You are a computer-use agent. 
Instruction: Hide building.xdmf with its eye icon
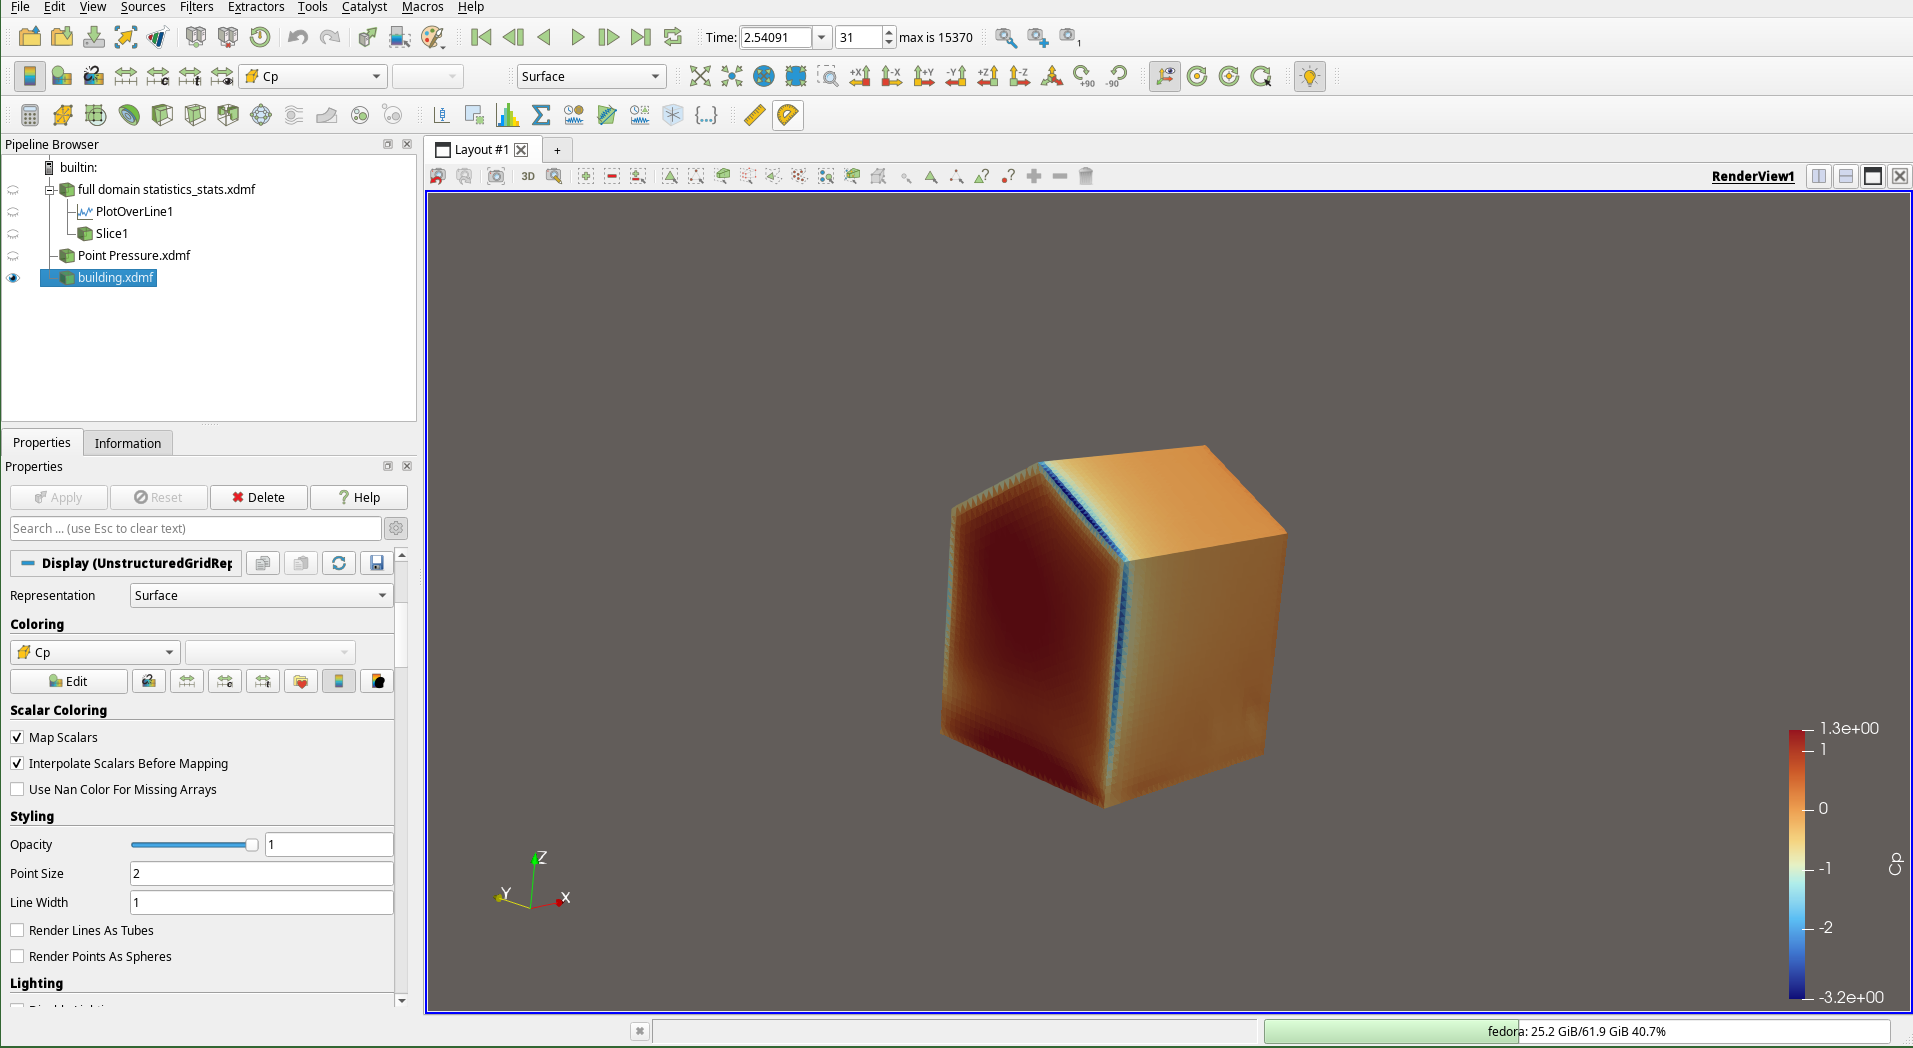tap(13, 278)
